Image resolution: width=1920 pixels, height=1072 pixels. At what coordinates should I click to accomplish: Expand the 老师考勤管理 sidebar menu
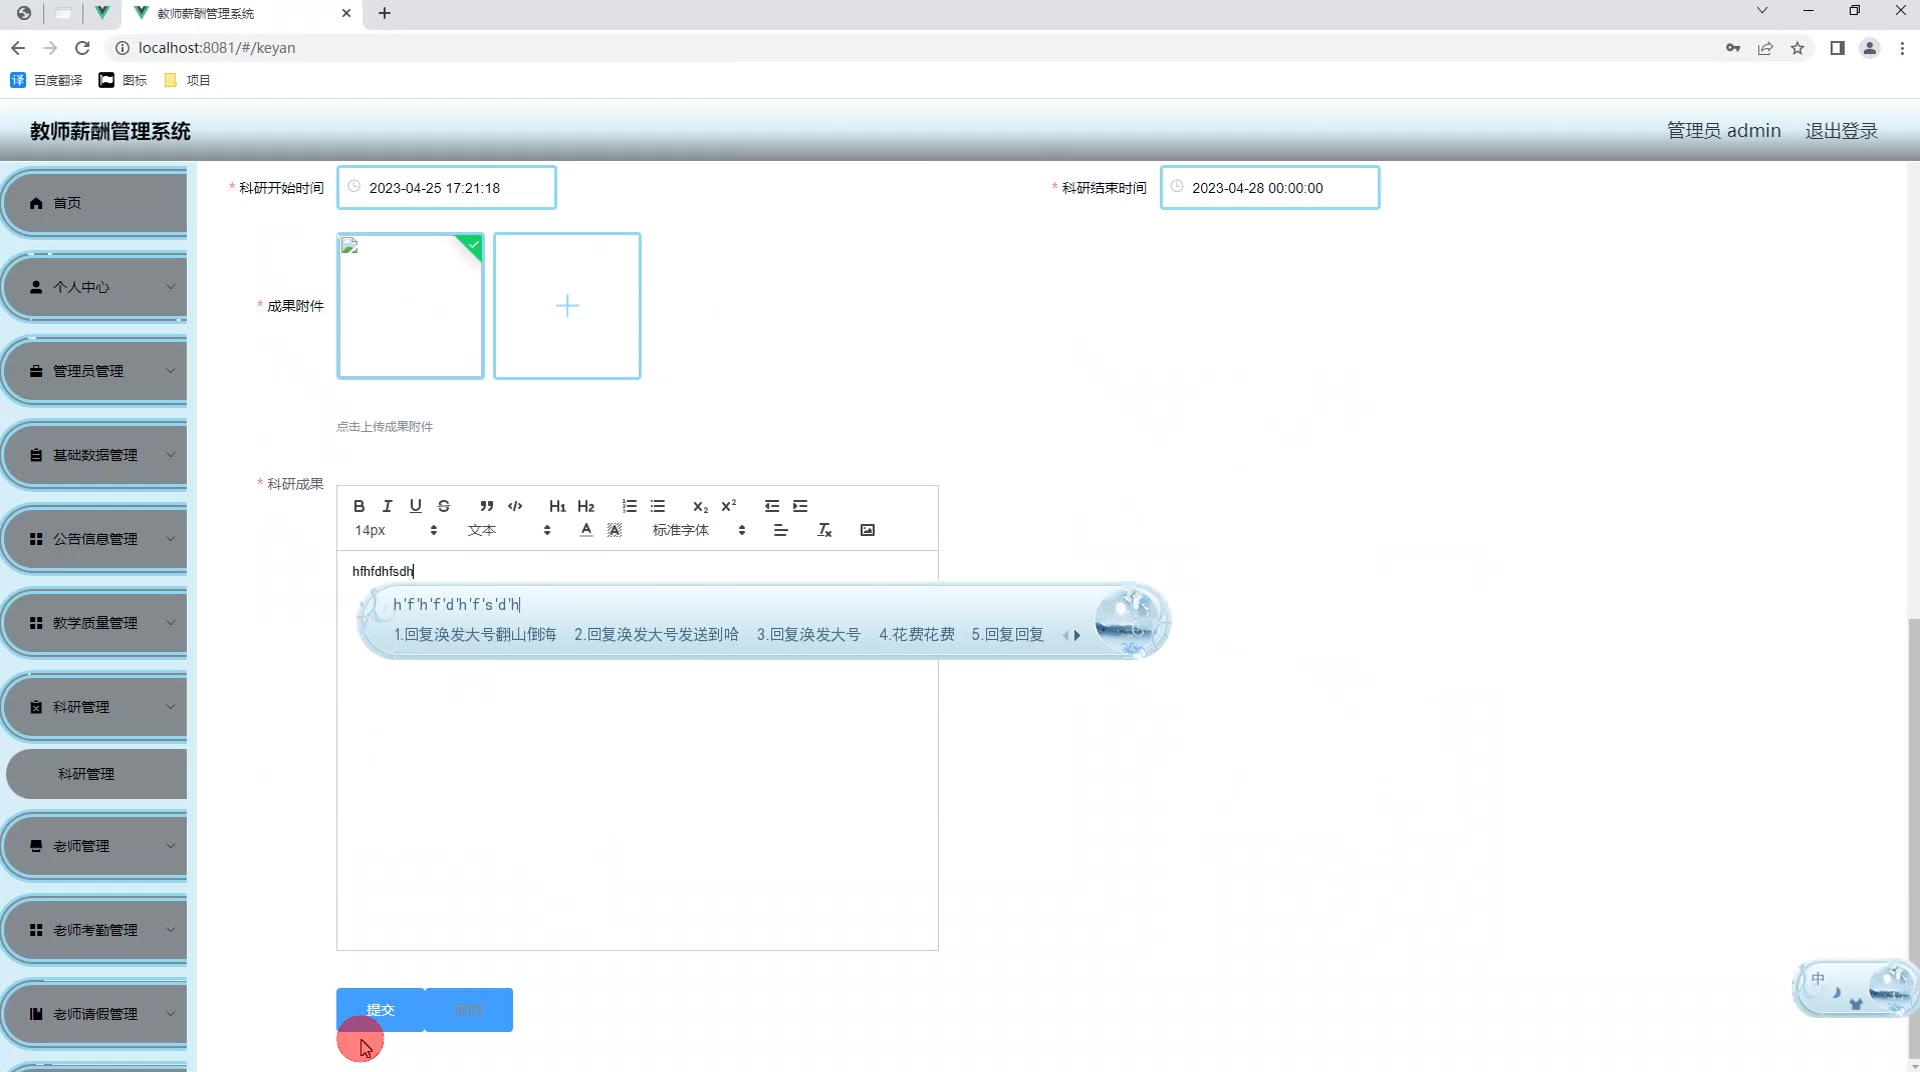[x=95, y=930]
